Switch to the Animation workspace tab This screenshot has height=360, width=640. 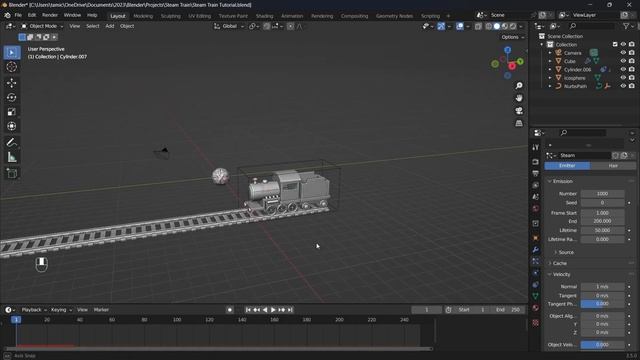click(x=292, y=16)
